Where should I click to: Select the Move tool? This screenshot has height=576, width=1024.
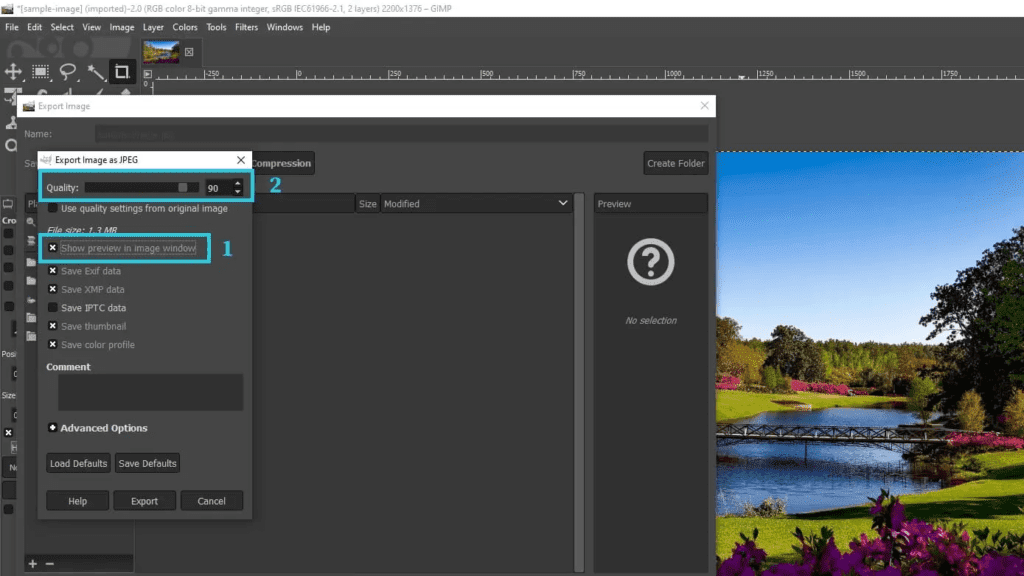click(13, 72)
